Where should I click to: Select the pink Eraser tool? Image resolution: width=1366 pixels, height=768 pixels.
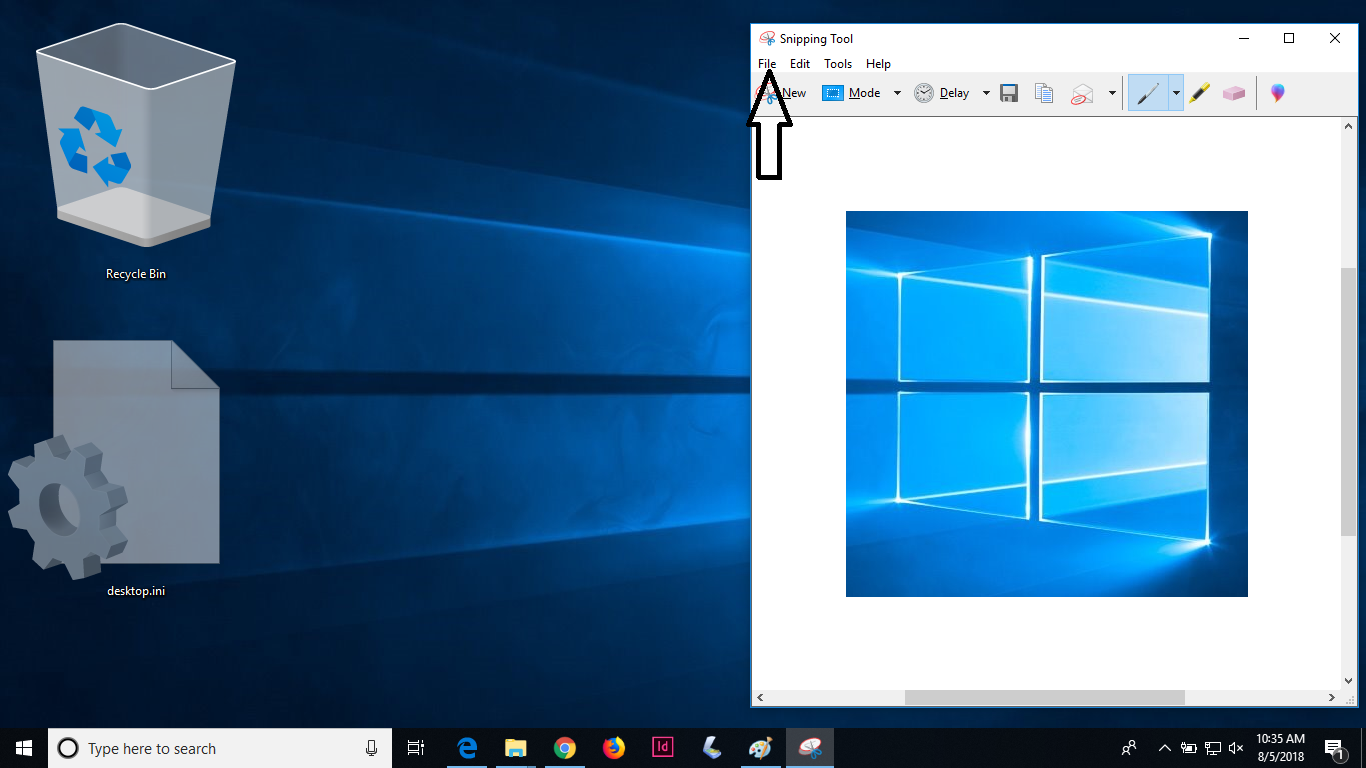(1234, 93)
